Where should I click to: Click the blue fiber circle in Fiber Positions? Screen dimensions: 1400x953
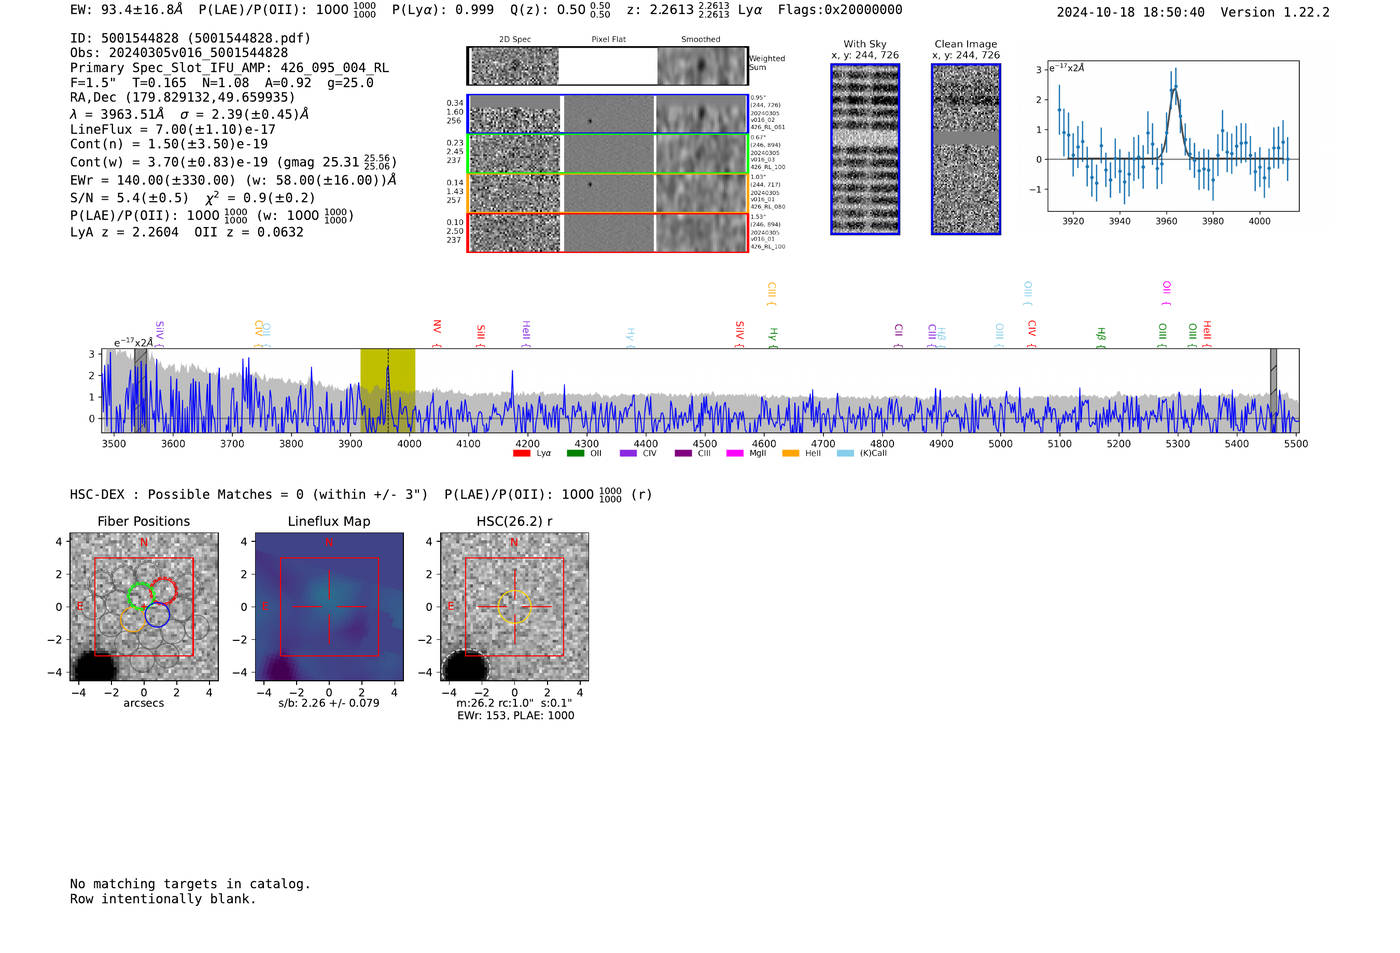(x=157, y=614)
